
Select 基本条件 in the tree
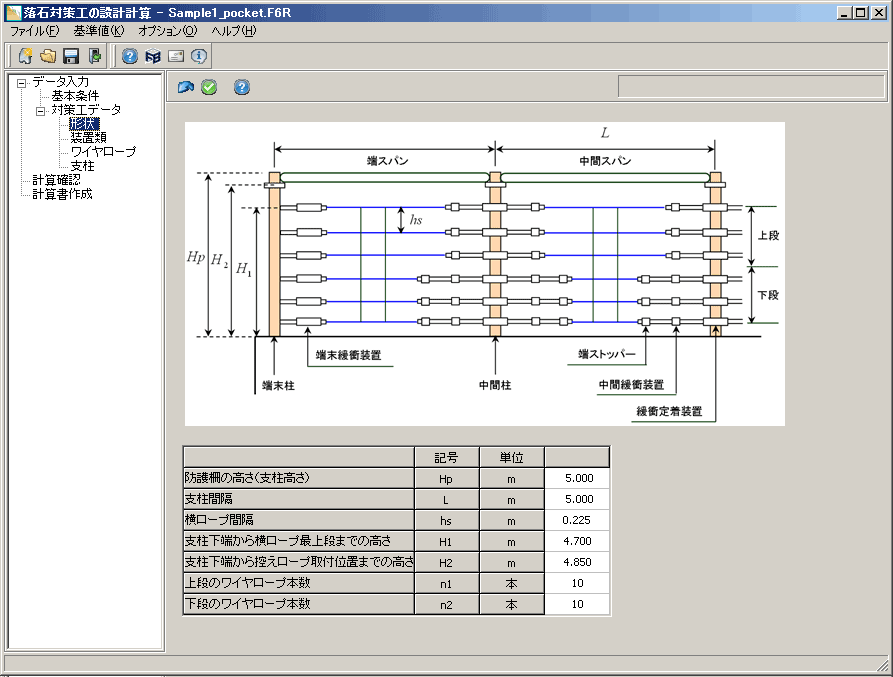coord(75,96)
